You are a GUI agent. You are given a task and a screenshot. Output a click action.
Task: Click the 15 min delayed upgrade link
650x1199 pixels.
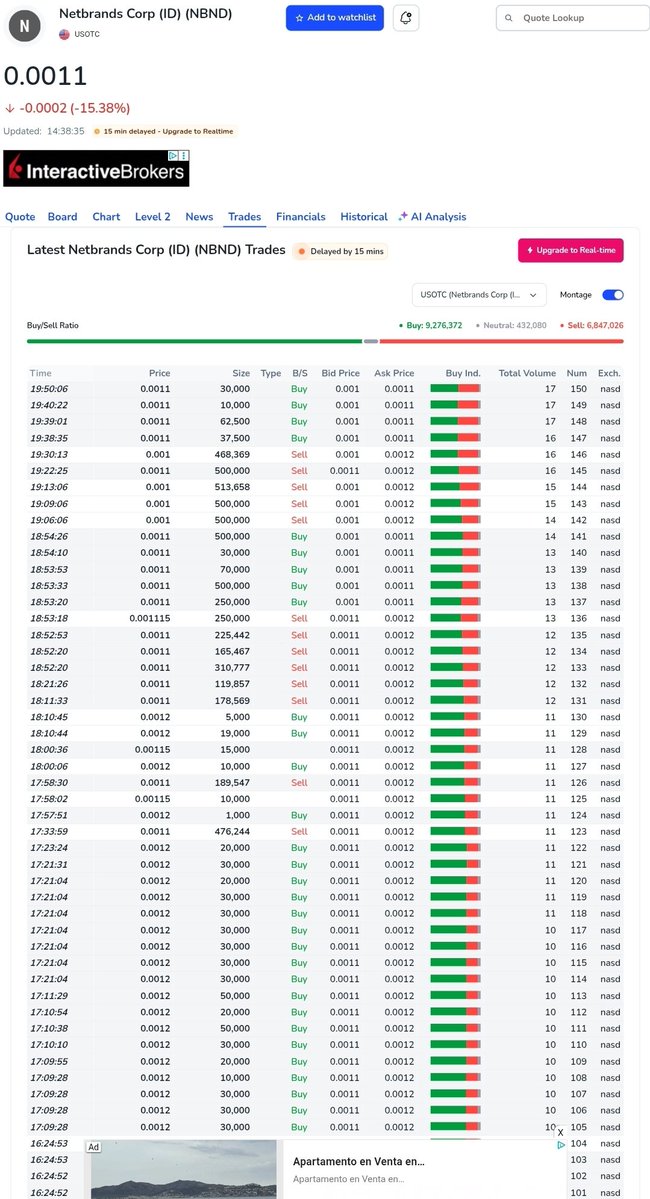point(164,132)
